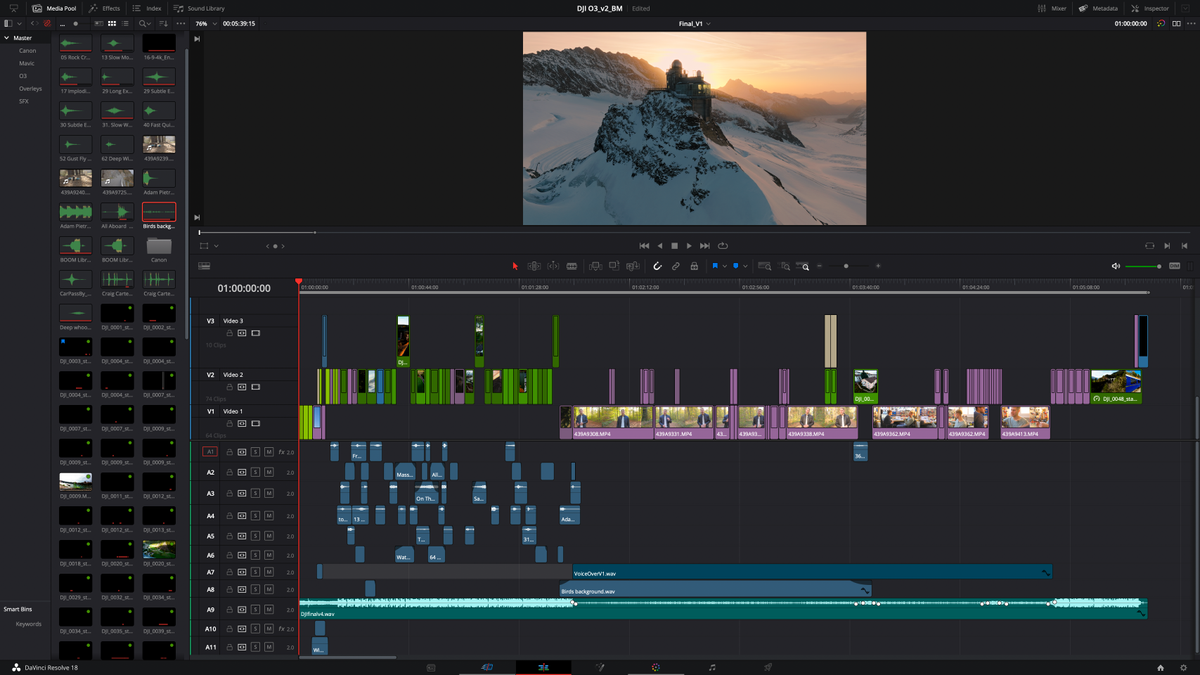The width and height of the screenshot is (1200, 675).
Task: Open the Inspector panel
Action: click(1150, 8)
